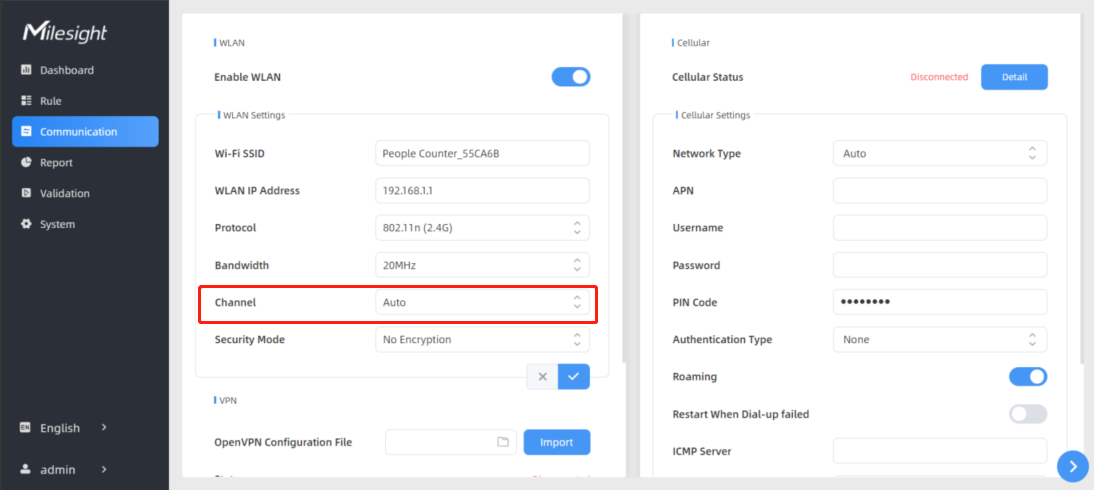Turn off the Roaming switch
Image resolution: width=1094 pixels, height=490 pixels.
[x=1027, y=377]
